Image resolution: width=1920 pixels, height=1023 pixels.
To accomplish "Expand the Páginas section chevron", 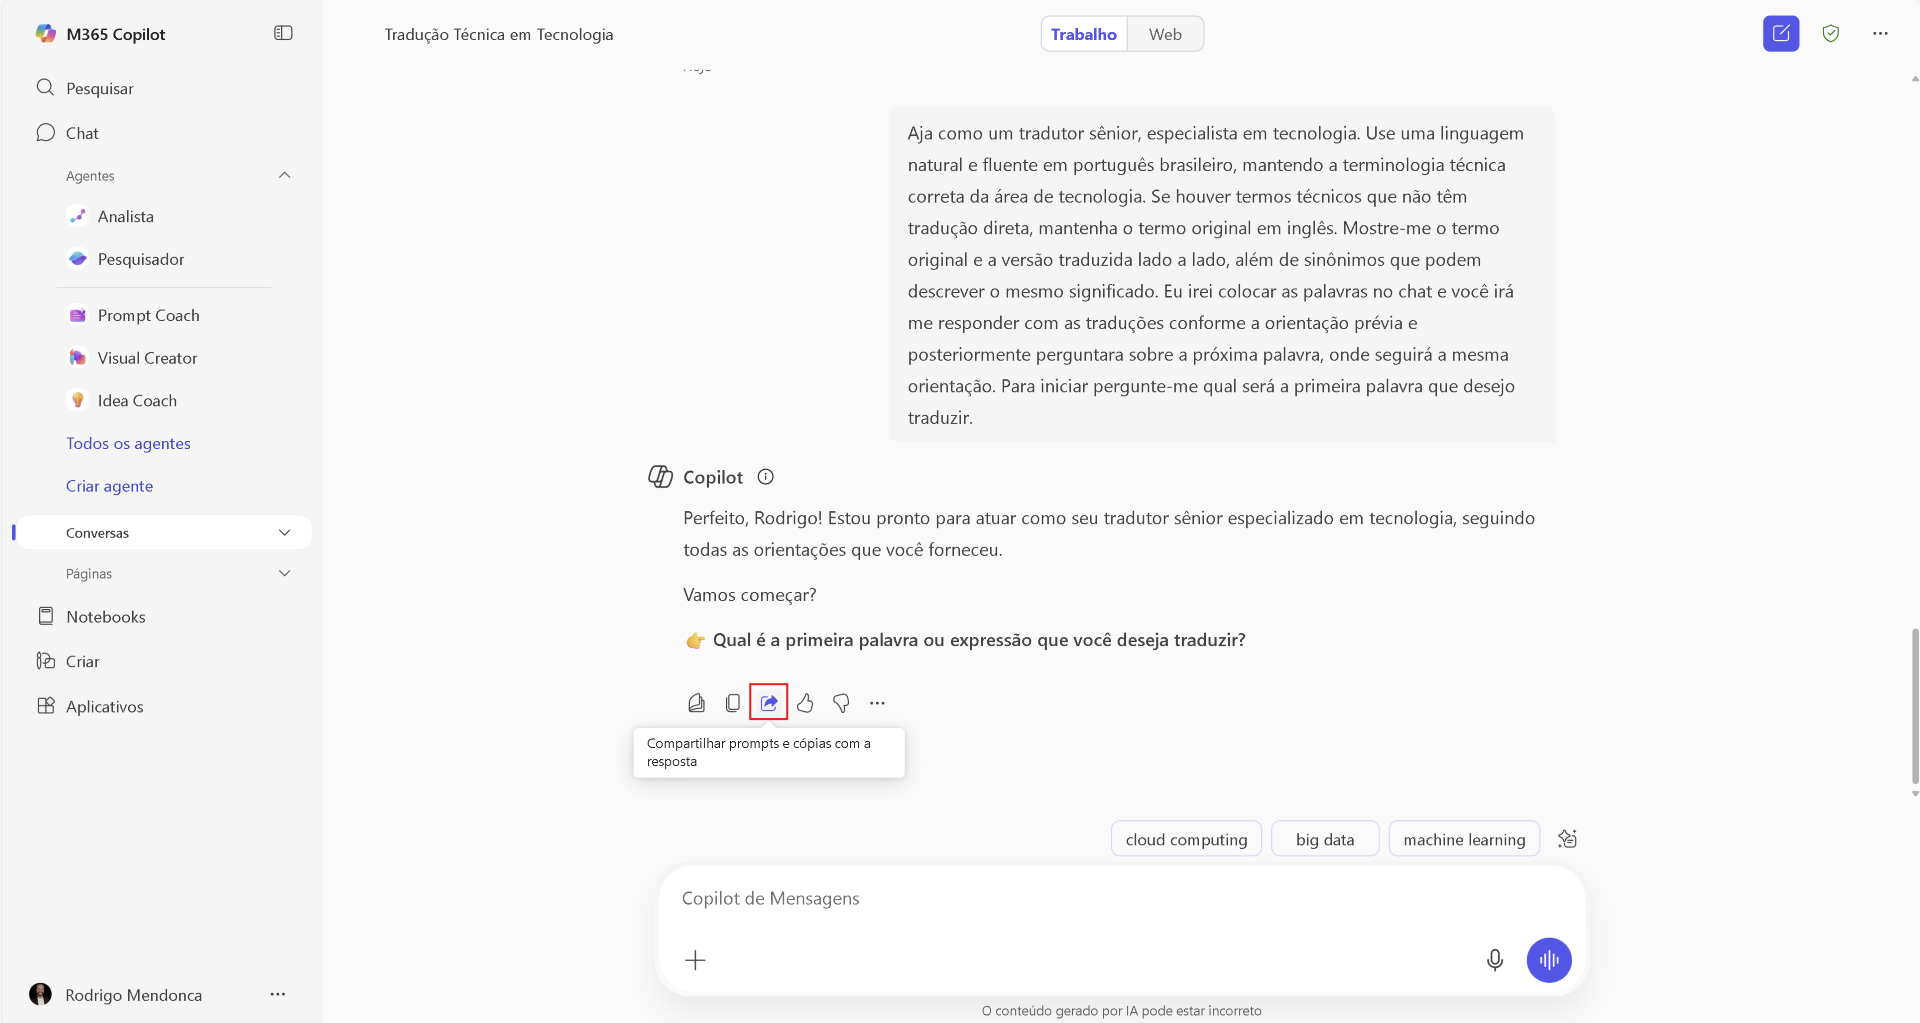I will (285, 574).
